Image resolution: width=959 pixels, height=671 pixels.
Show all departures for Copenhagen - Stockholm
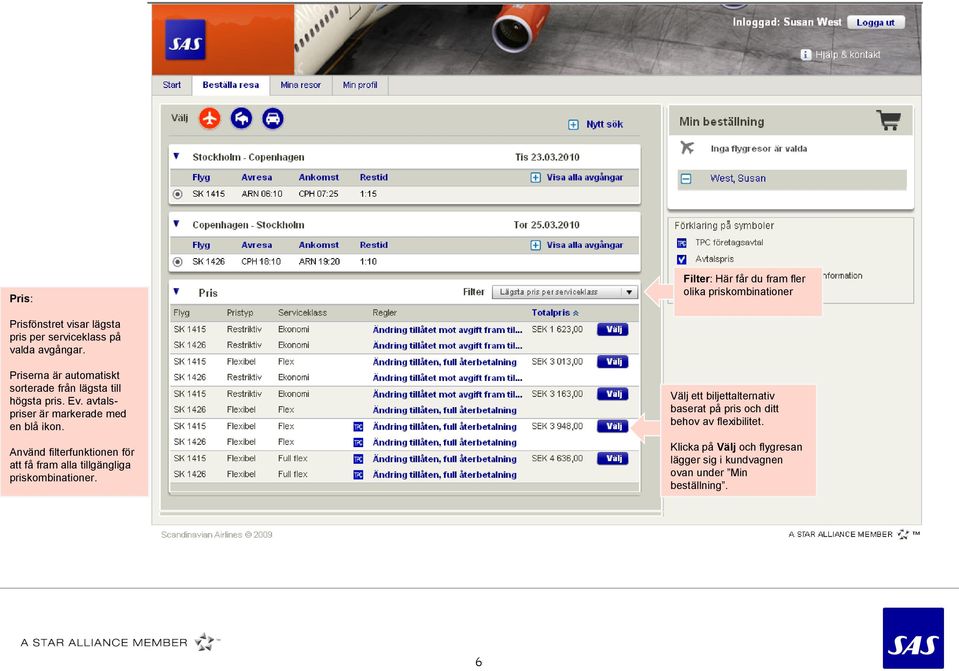point(585,245)
